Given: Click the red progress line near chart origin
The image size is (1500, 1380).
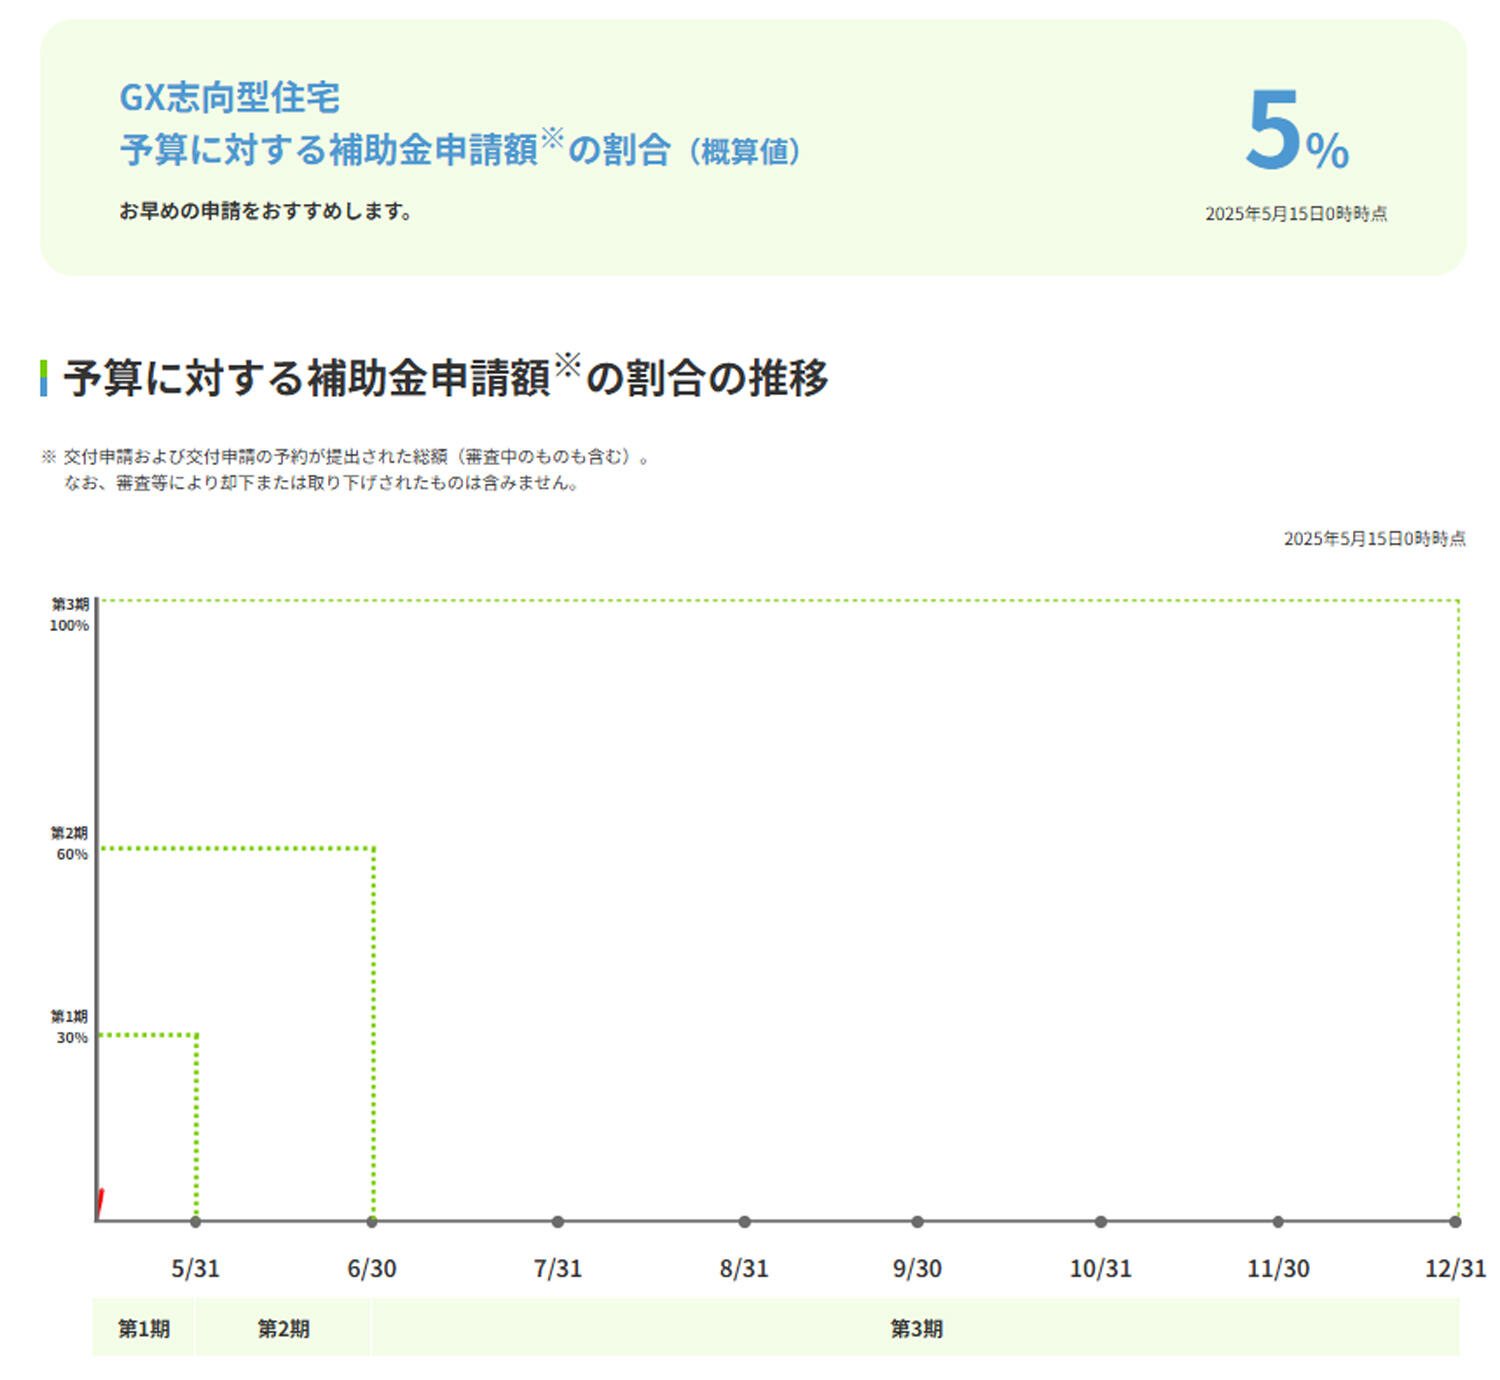Looking at the screenshot, I should click(x=101, y=1201).
